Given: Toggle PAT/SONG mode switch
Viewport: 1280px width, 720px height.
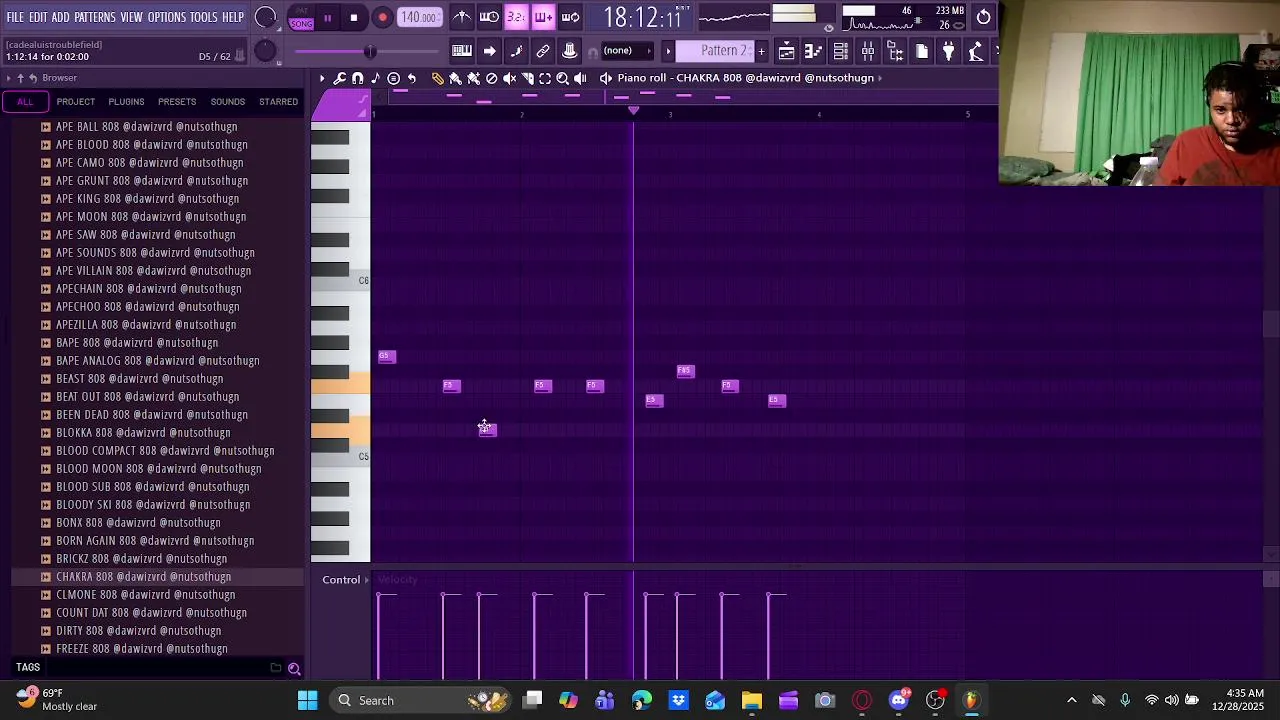Looking at the screenshot, I should click(x=301, y=19).
